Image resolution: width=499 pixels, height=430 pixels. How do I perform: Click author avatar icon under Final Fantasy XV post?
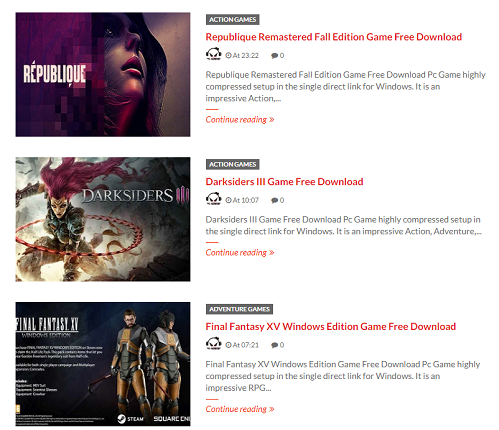coord(213,343)
